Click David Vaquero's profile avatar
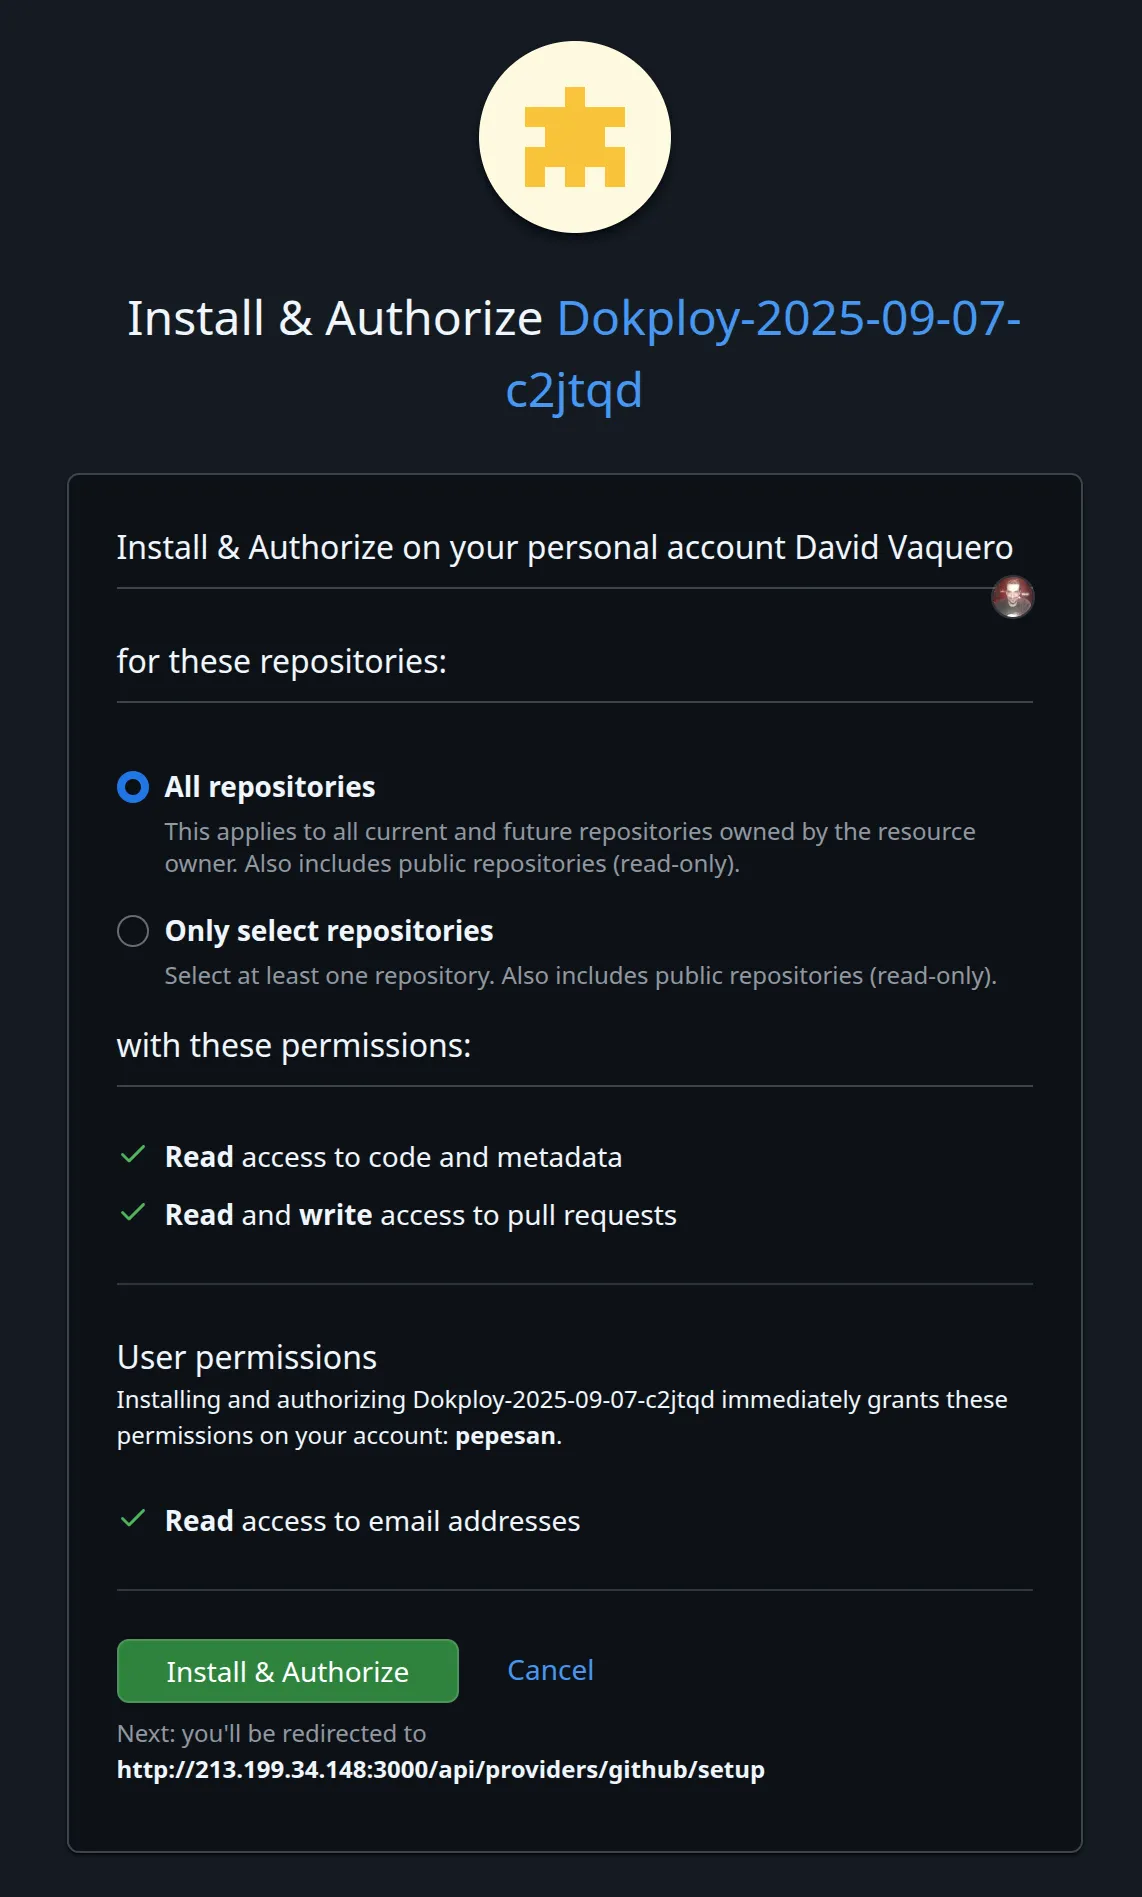The height and width of the screenshot is (1897, 1142). (x=1014, y=597)
